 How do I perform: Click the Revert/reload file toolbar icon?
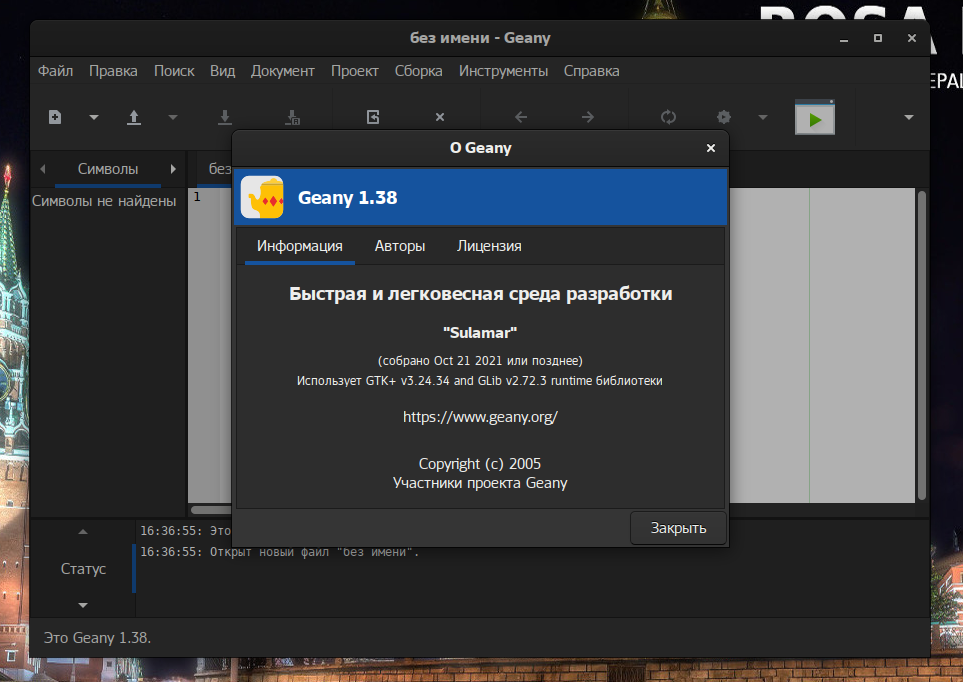pyautogui.click(x=373, y=117)
